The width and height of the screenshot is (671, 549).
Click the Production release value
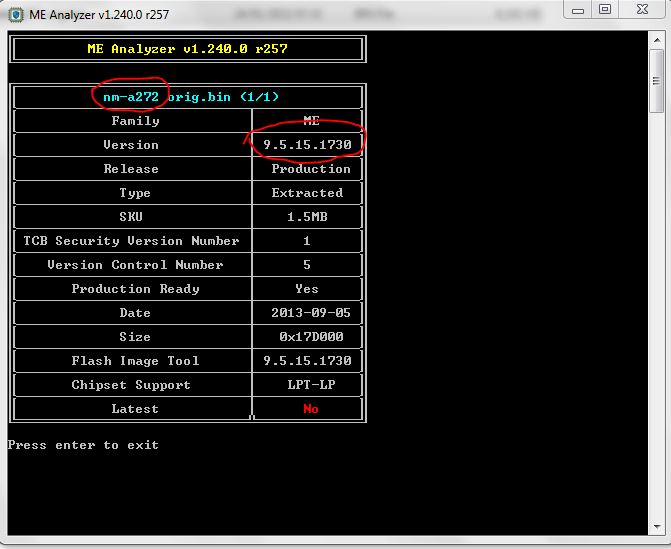click(x=311, y=169)
